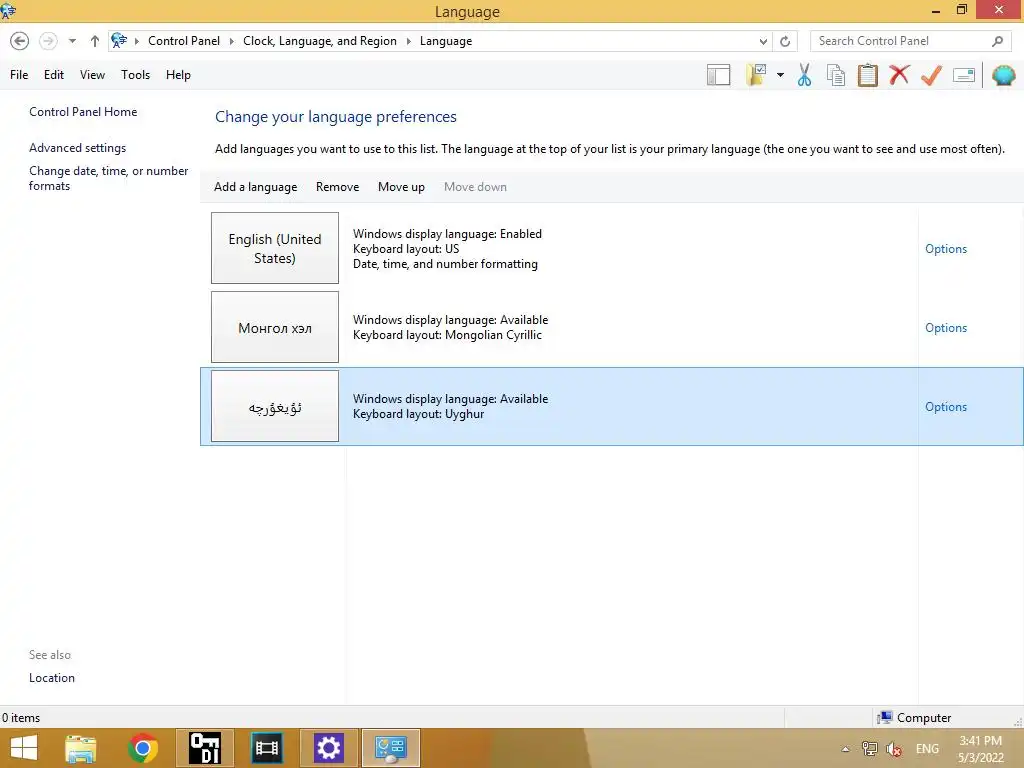
Task: Show hidden tray icons arrow
Action: [846, 749]
